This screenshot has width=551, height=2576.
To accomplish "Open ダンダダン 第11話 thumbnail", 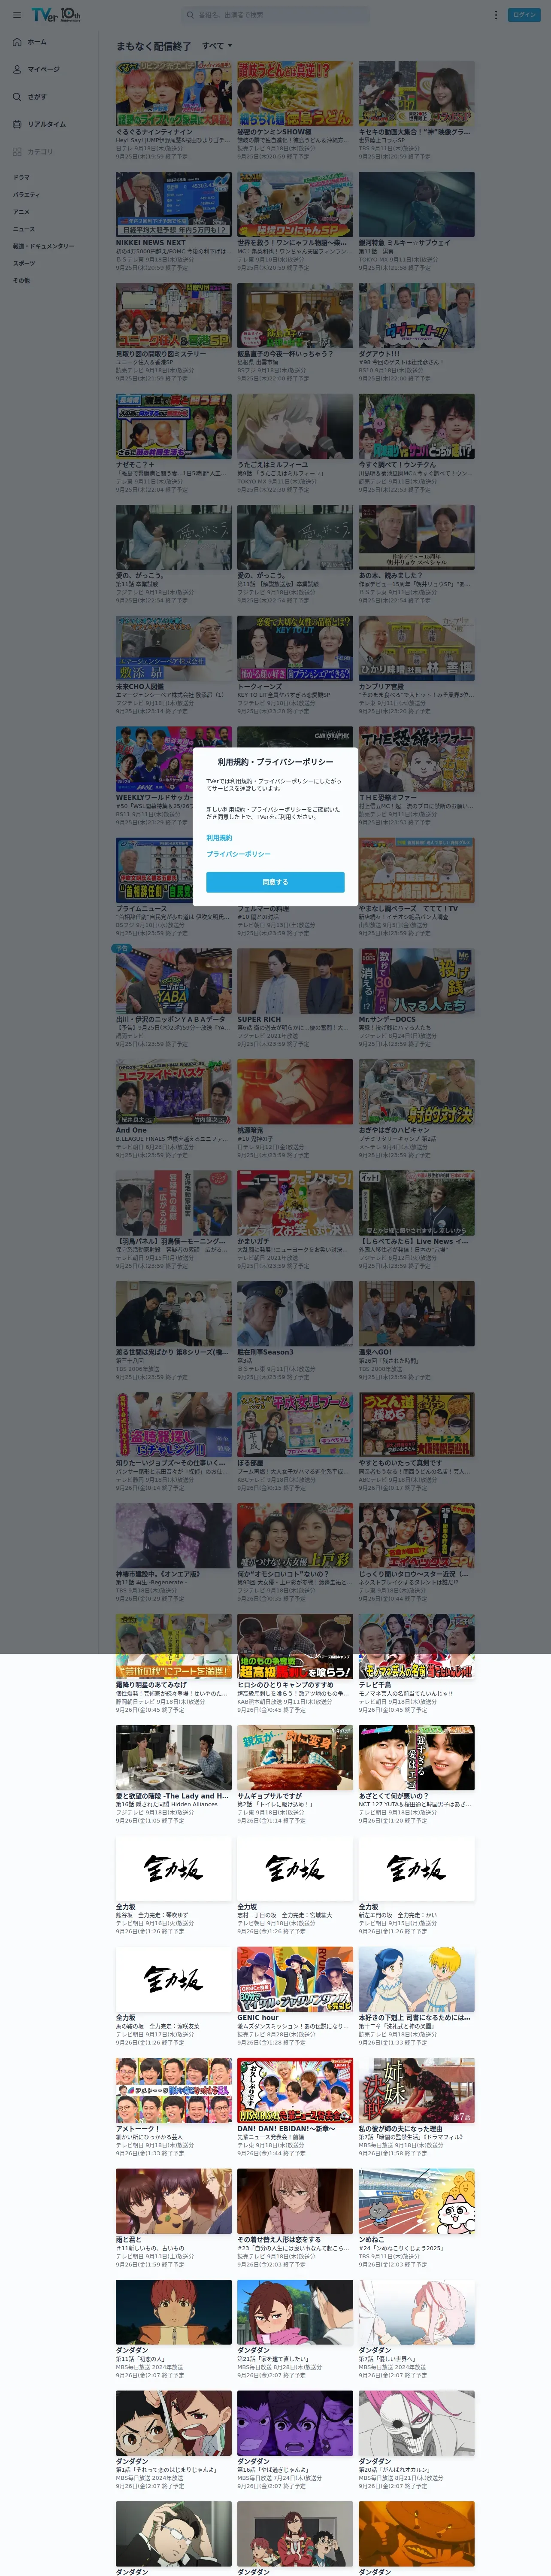I will tap(173, 2313).
